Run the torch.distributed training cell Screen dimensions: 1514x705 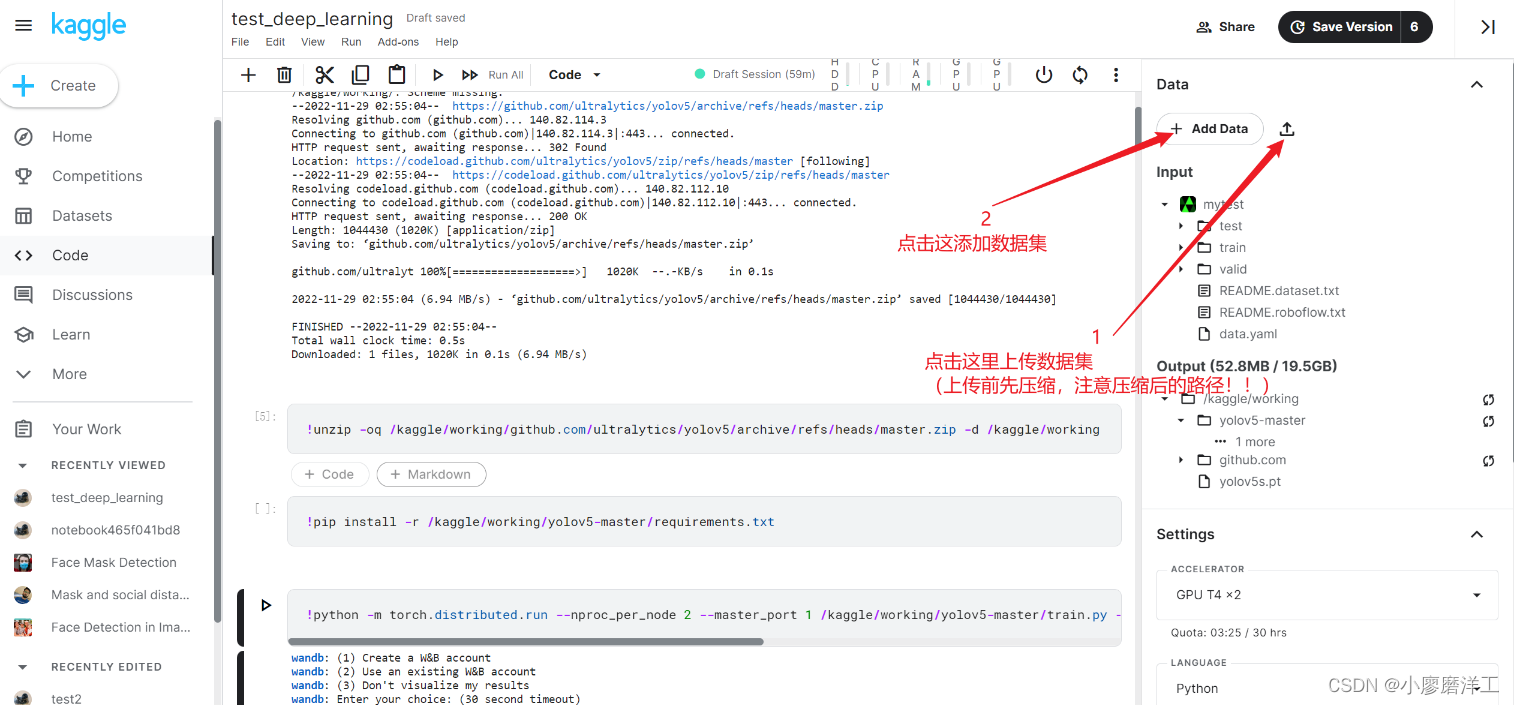(x=266, y=605)
